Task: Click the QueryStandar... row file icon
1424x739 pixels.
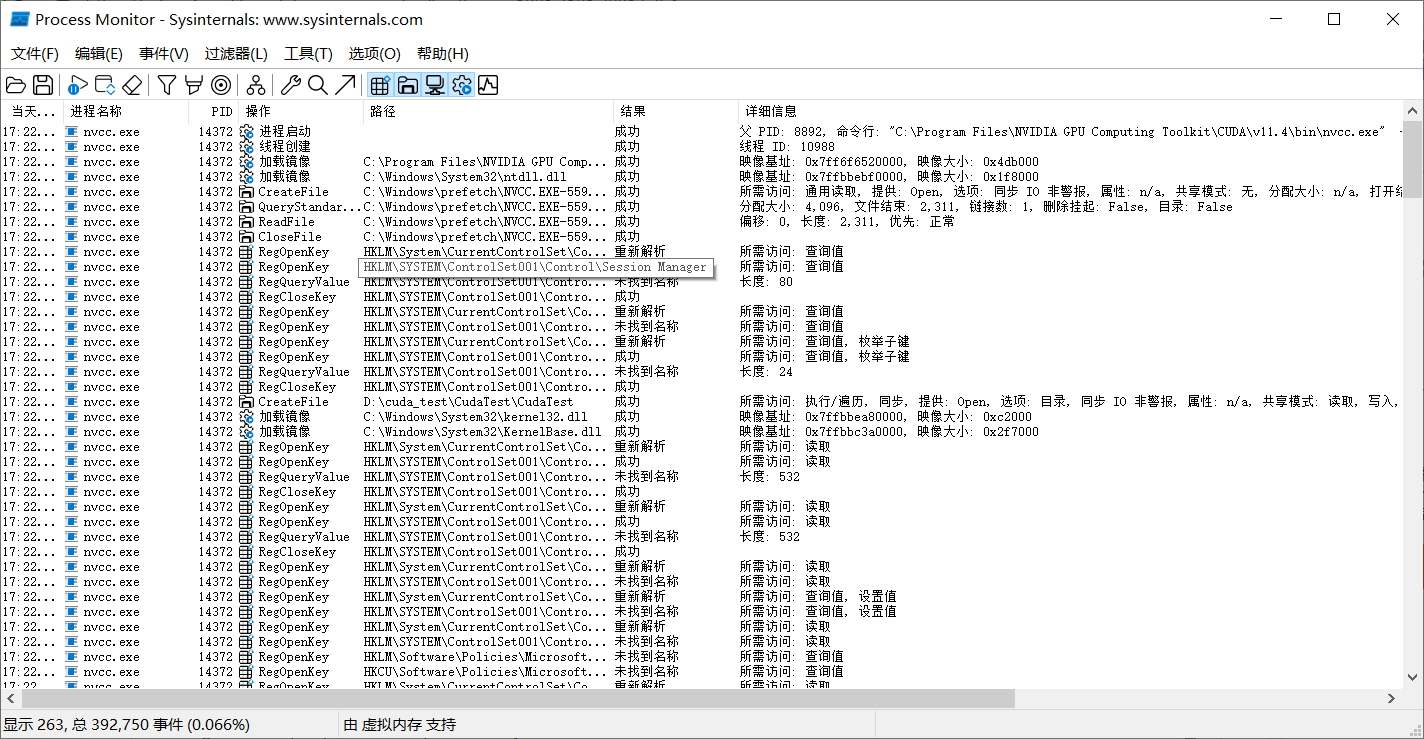Action: (247, 207)
